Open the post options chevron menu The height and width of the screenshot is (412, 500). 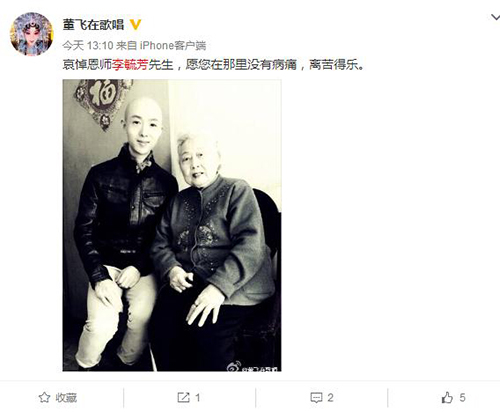[495, 17]
